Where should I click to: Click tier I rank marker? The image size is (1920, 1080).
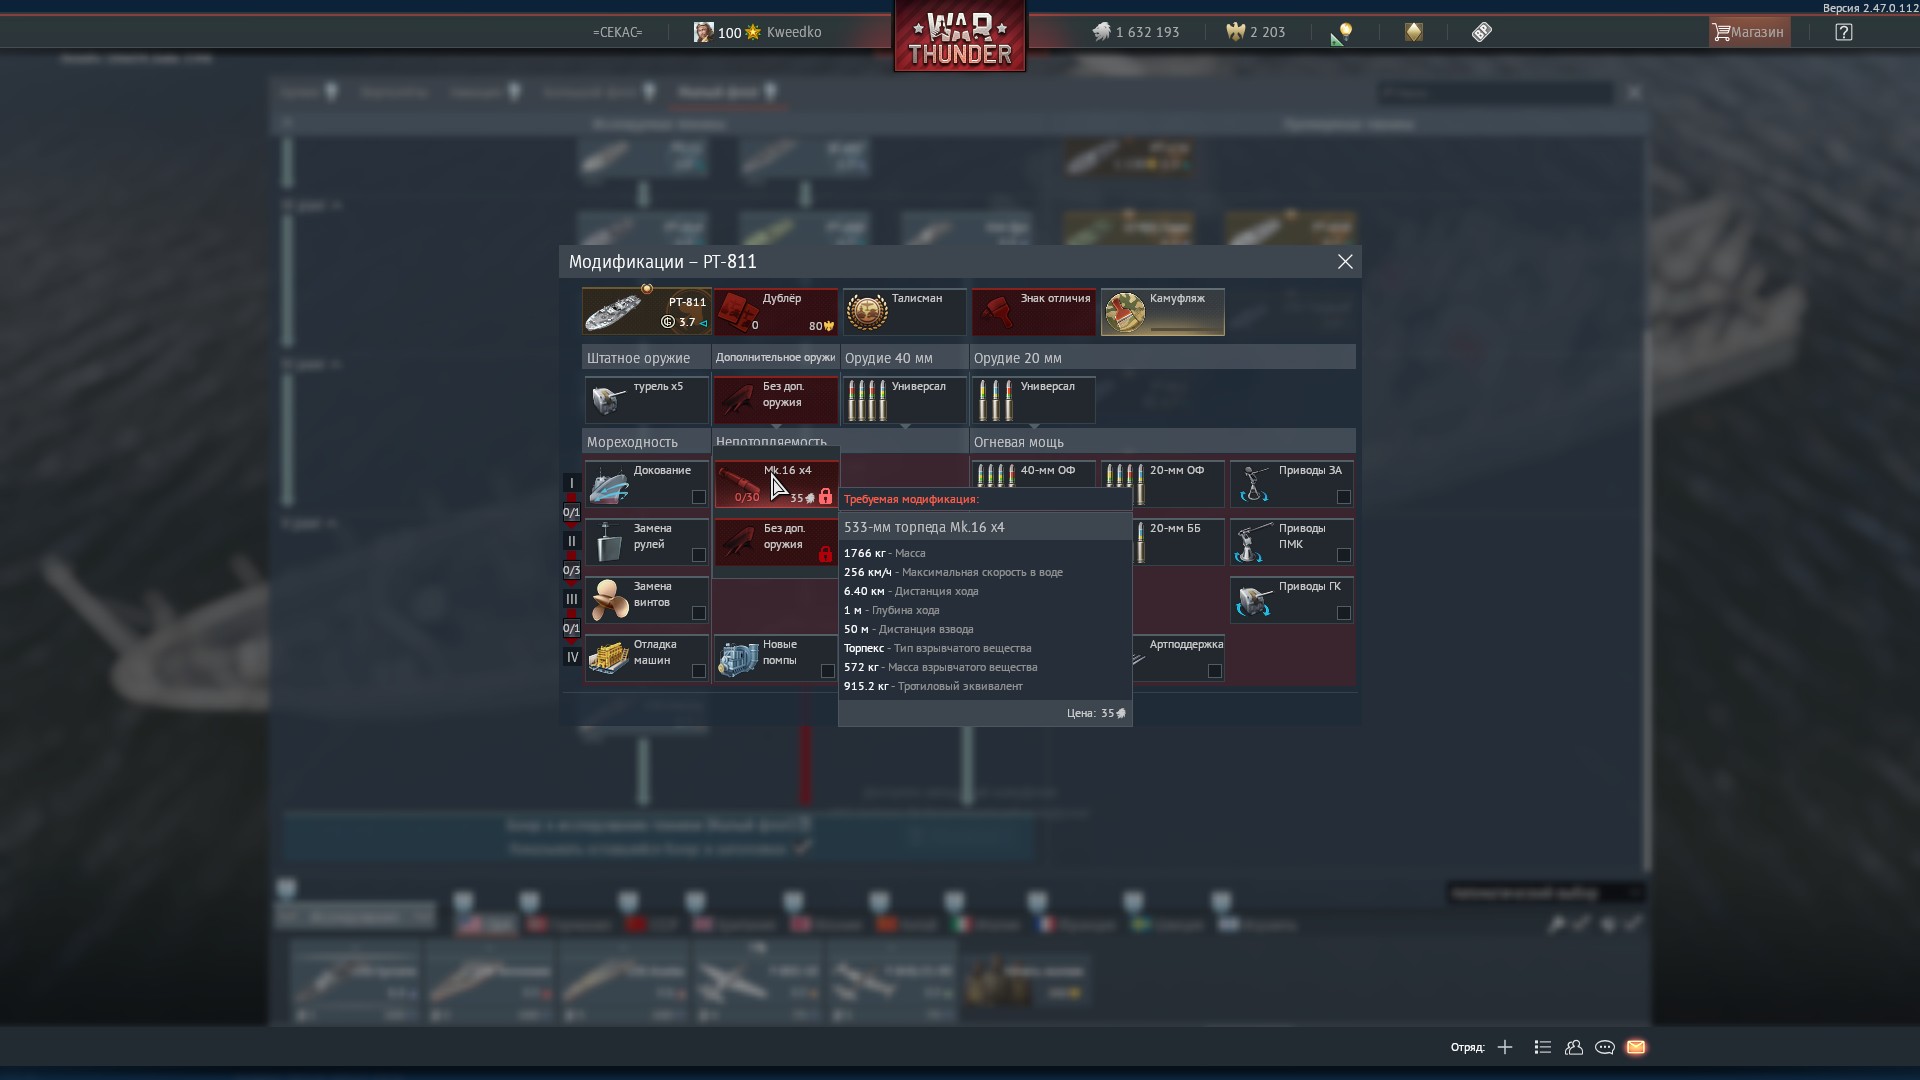571,483
